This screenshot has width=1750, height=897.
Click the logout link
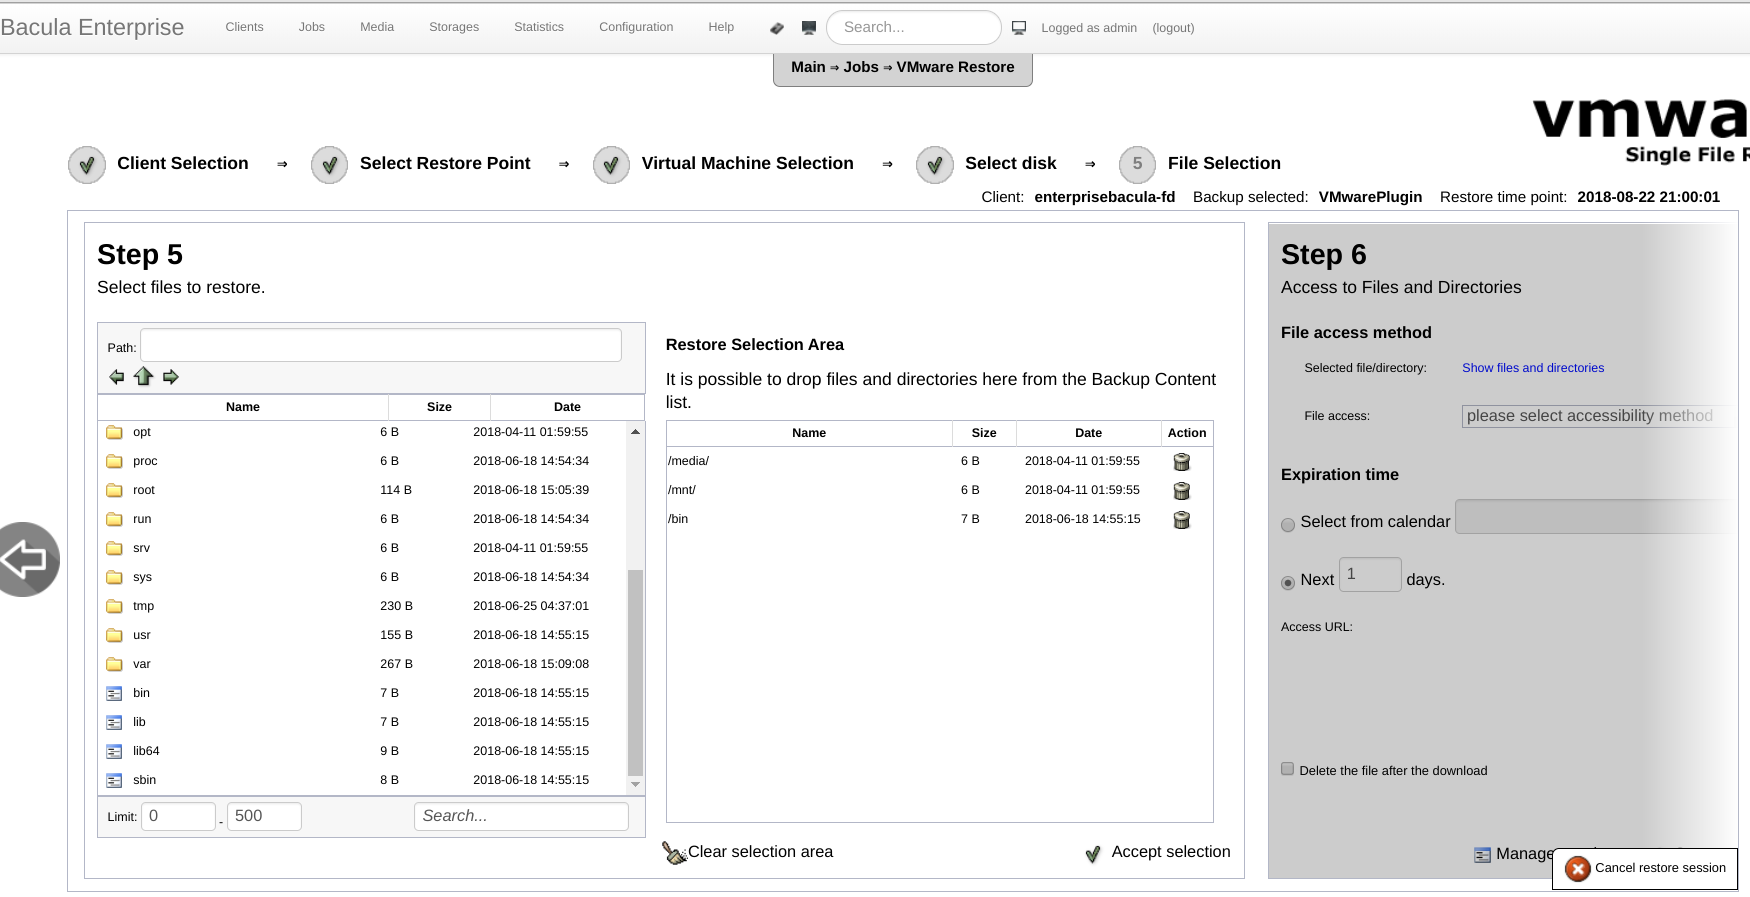(1173, 28)
